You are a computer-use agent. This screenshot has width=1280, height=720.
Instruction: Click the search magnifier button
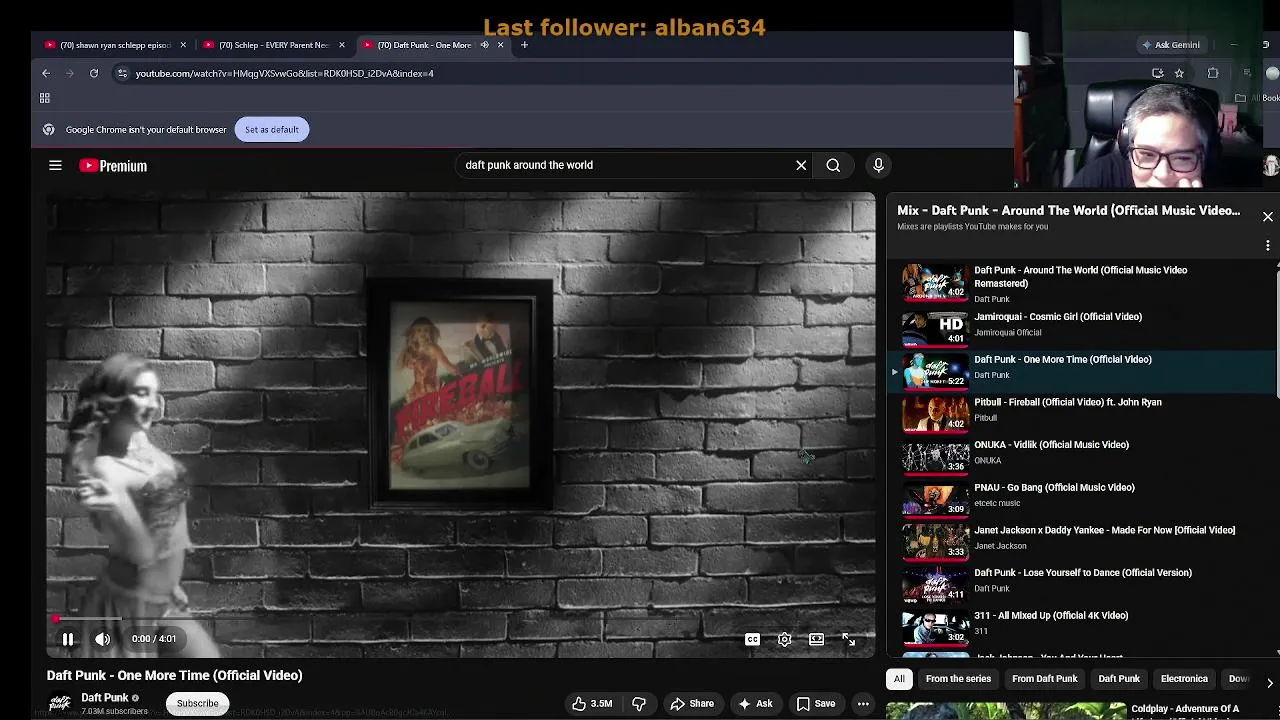tap(833, 165)
